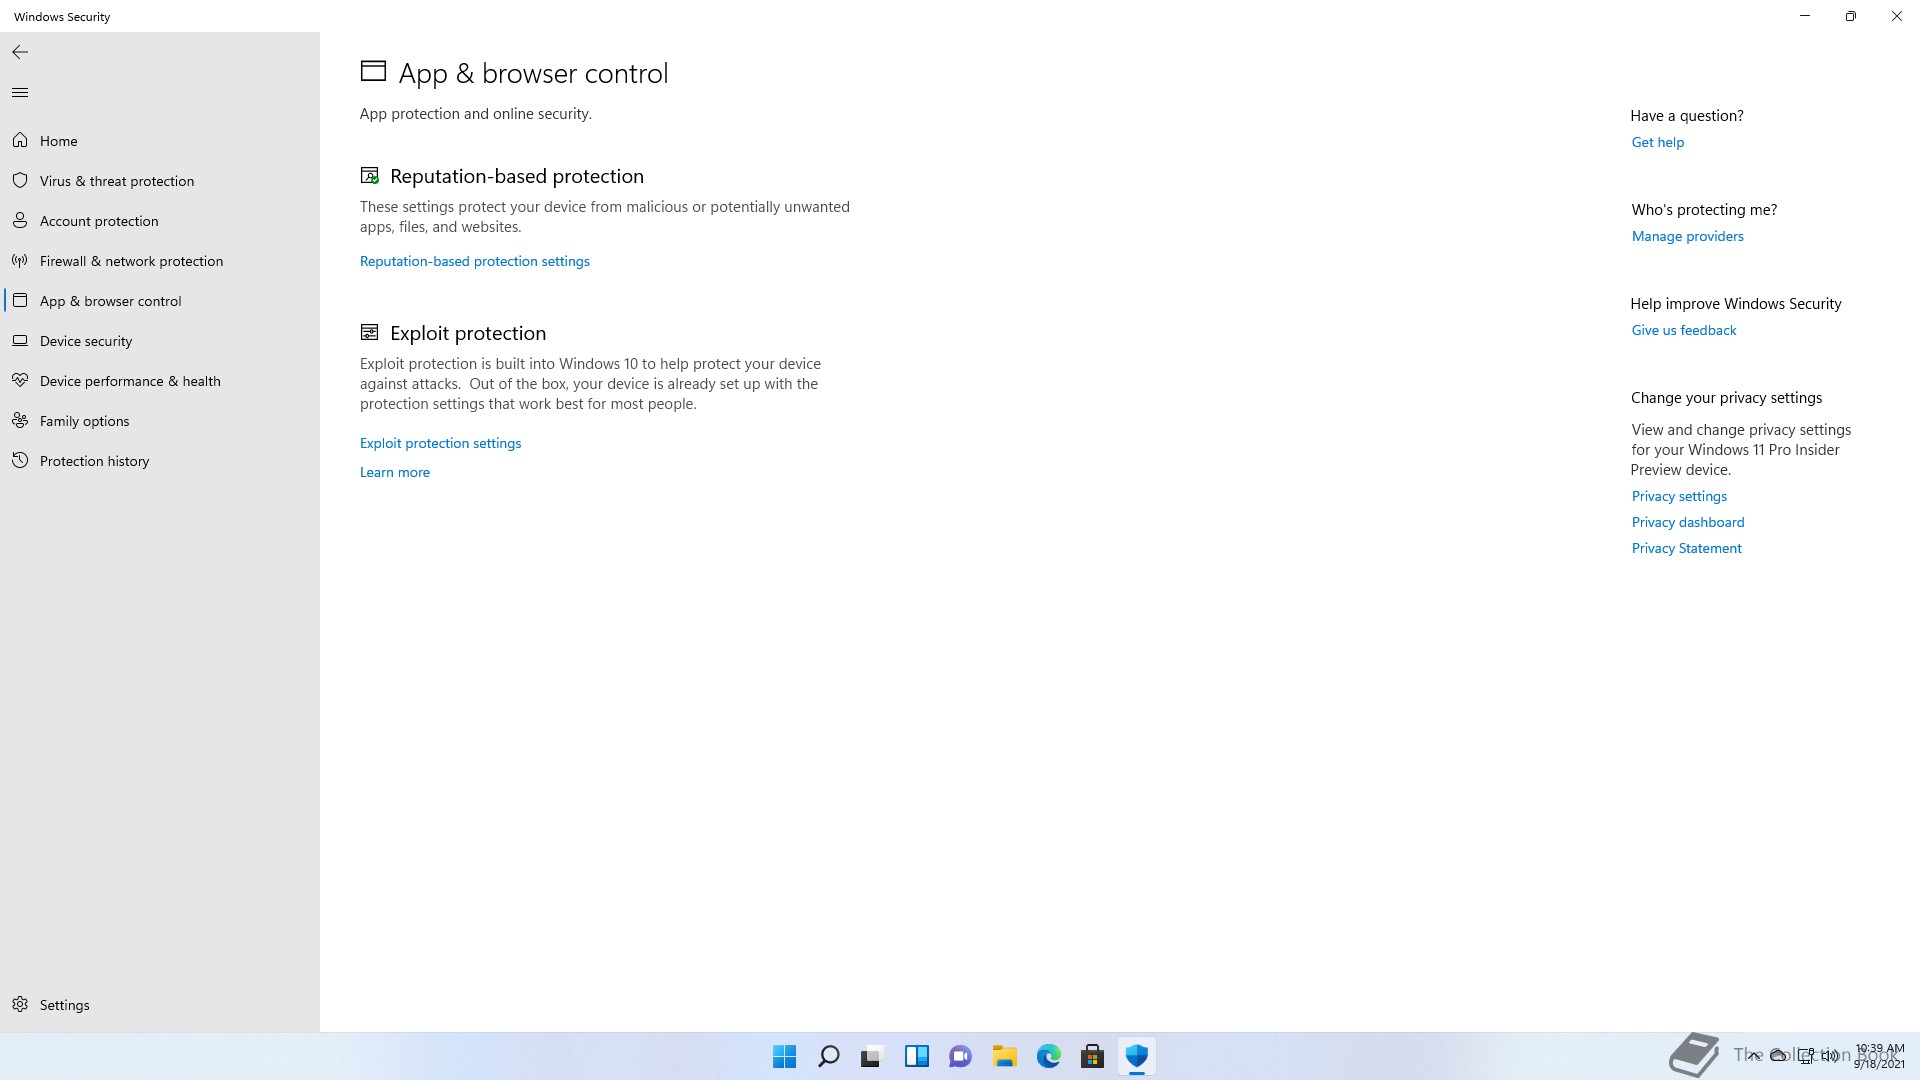Click the App & browser control title icon
The image size is (1920, 1080).
[373, 71]
